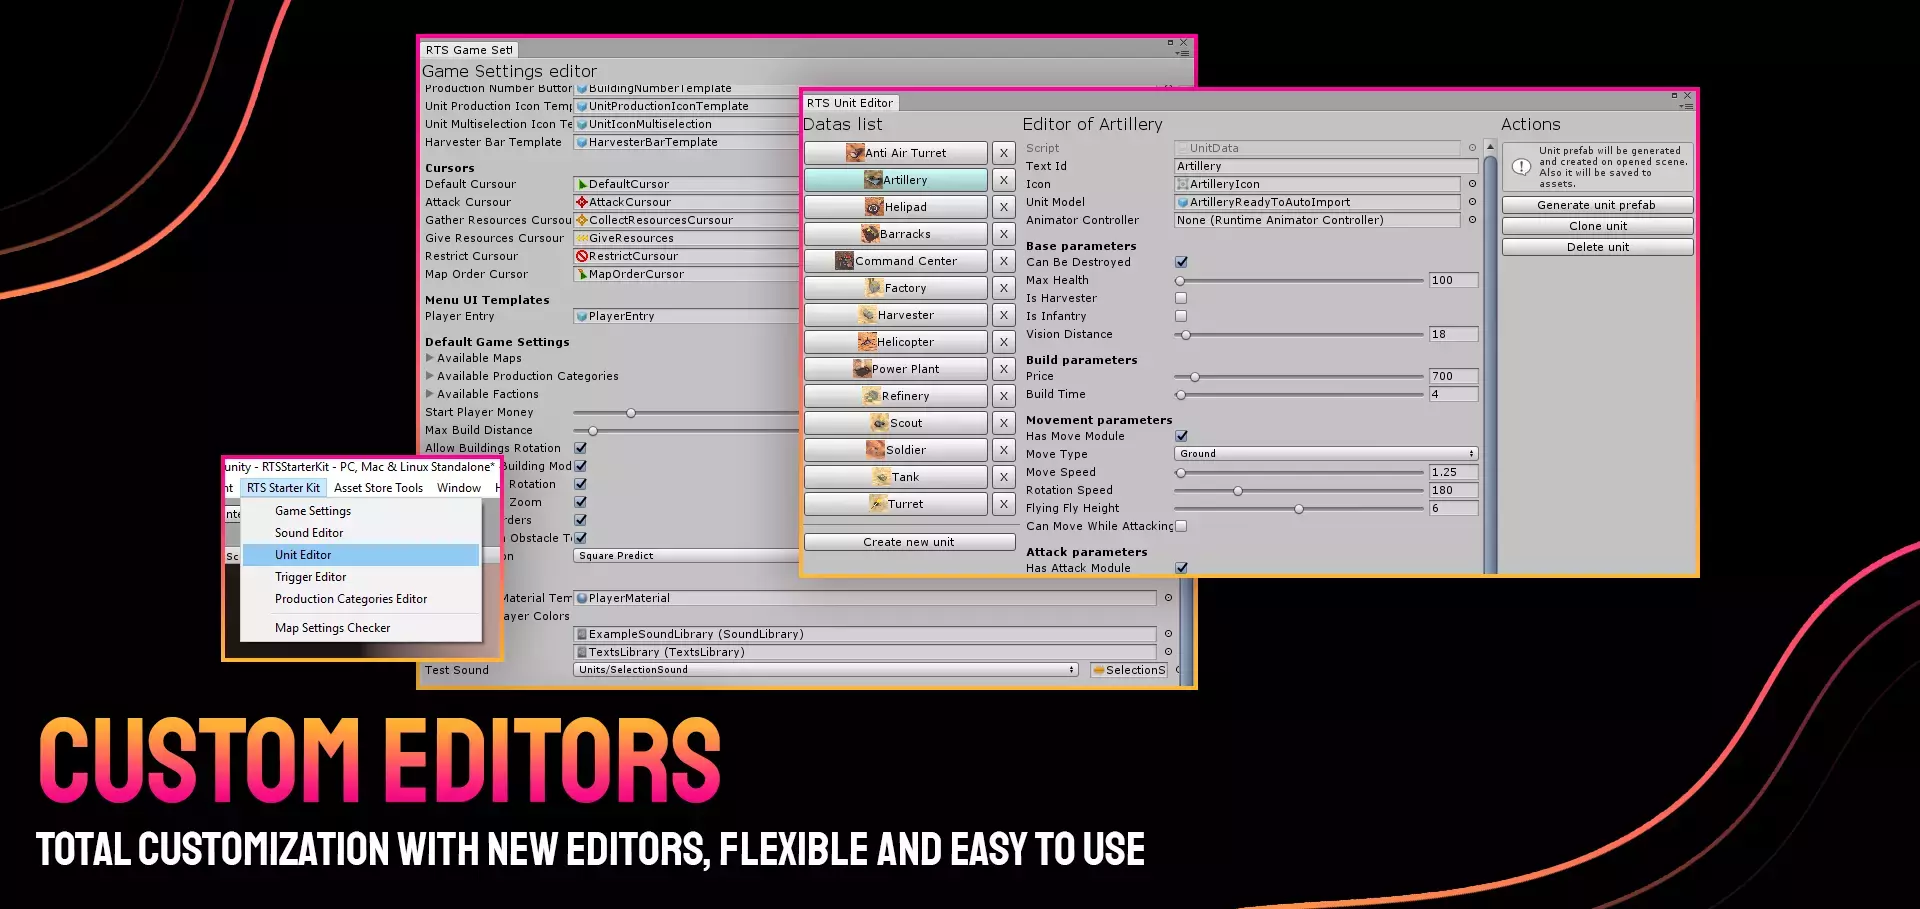Enable the Is Infantry checkbox

(1181, 316)
